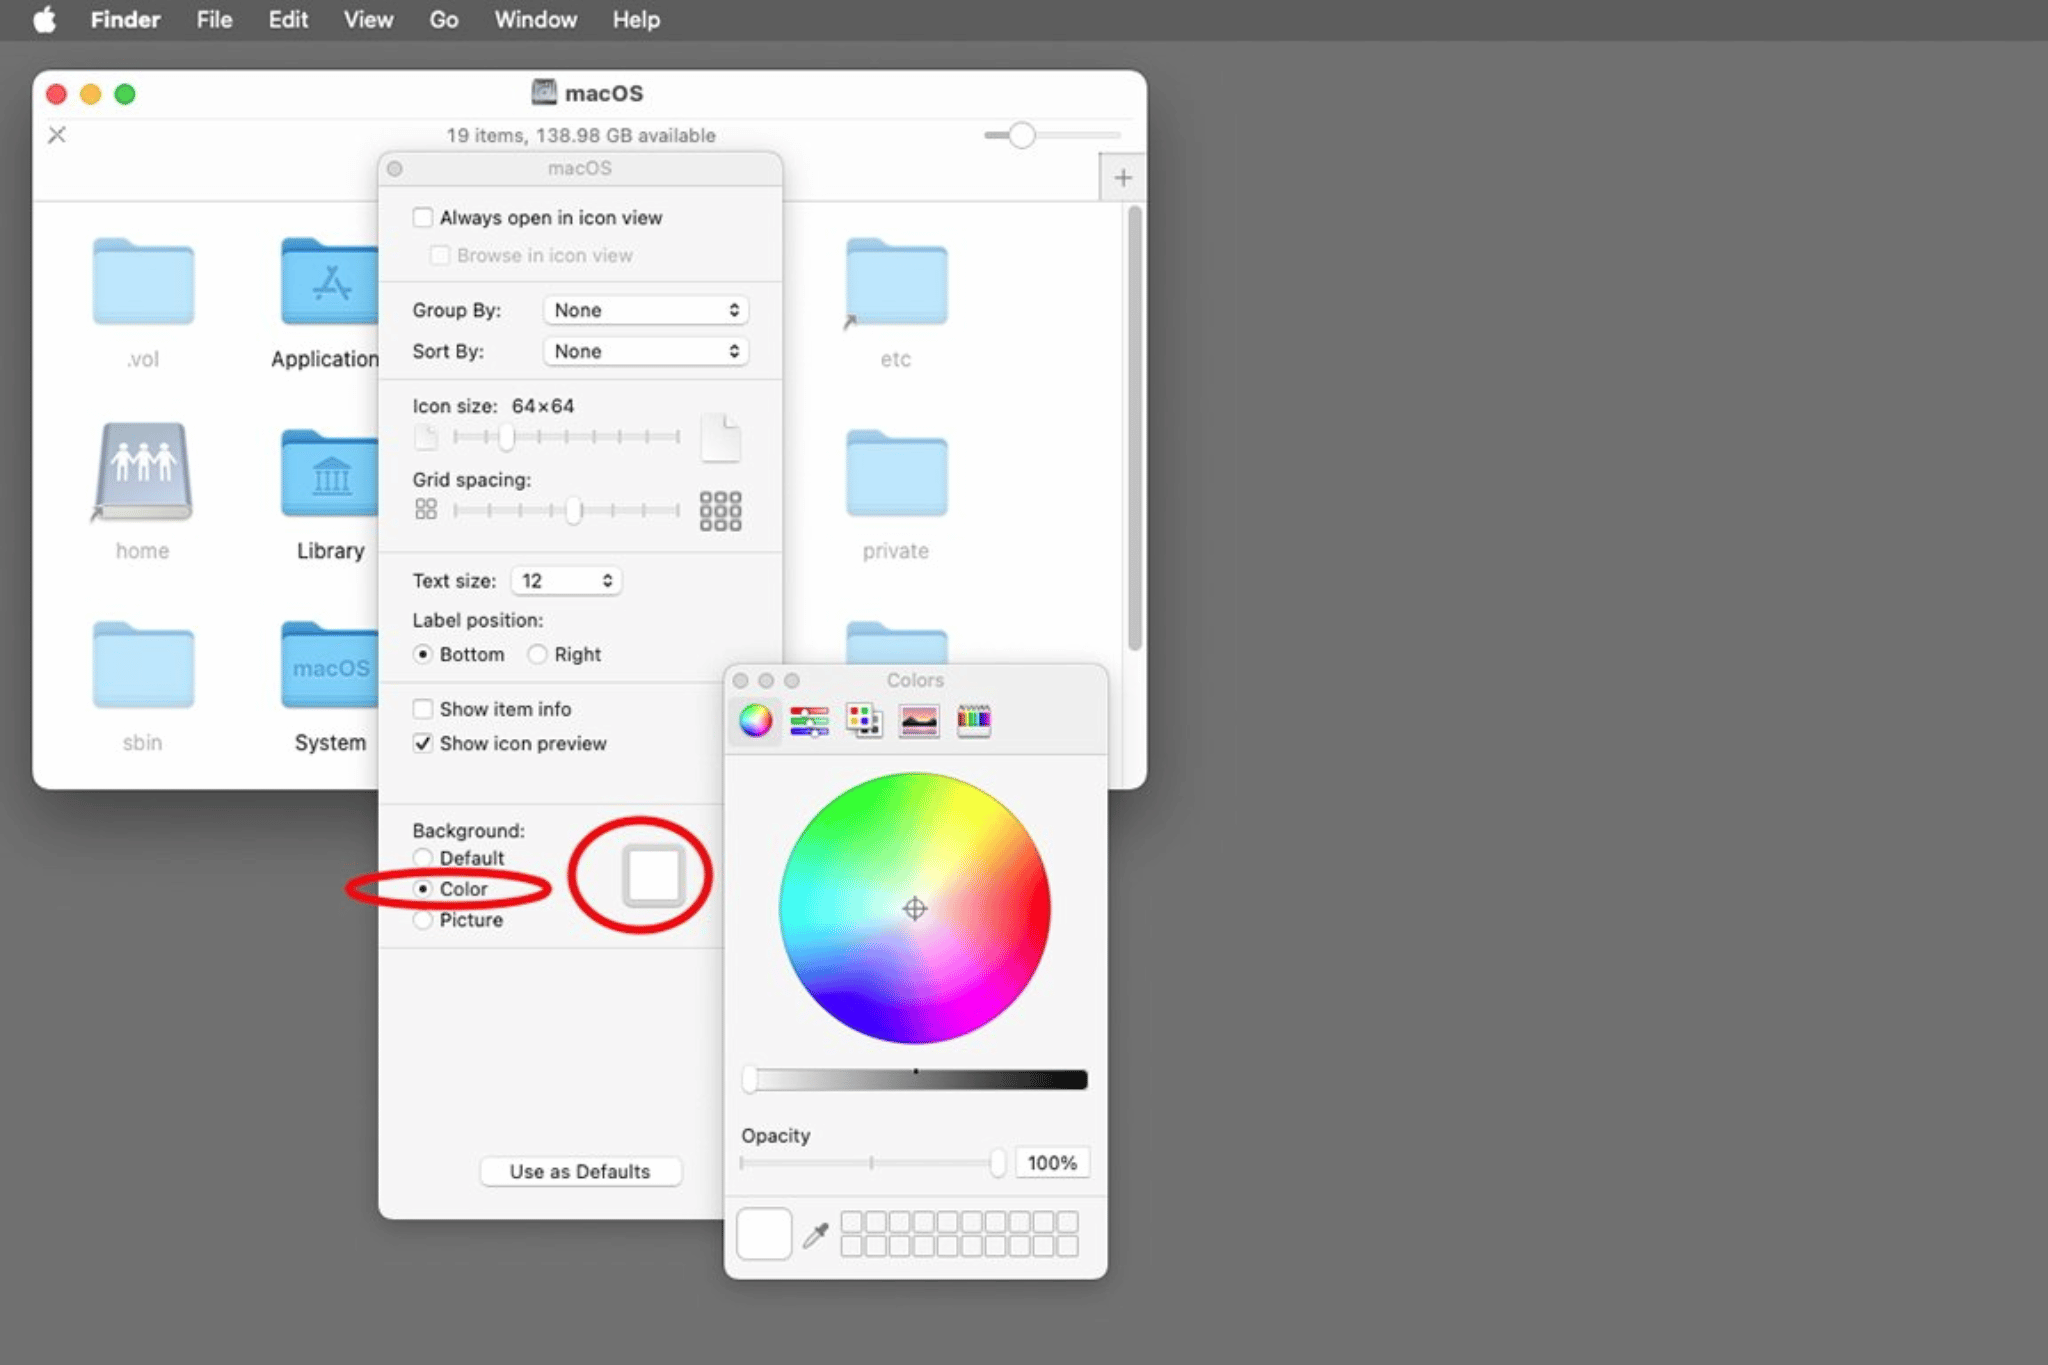Open the Group By dropdown
The height and width of the screenshot is (1365, 2048).
[645, 310]
